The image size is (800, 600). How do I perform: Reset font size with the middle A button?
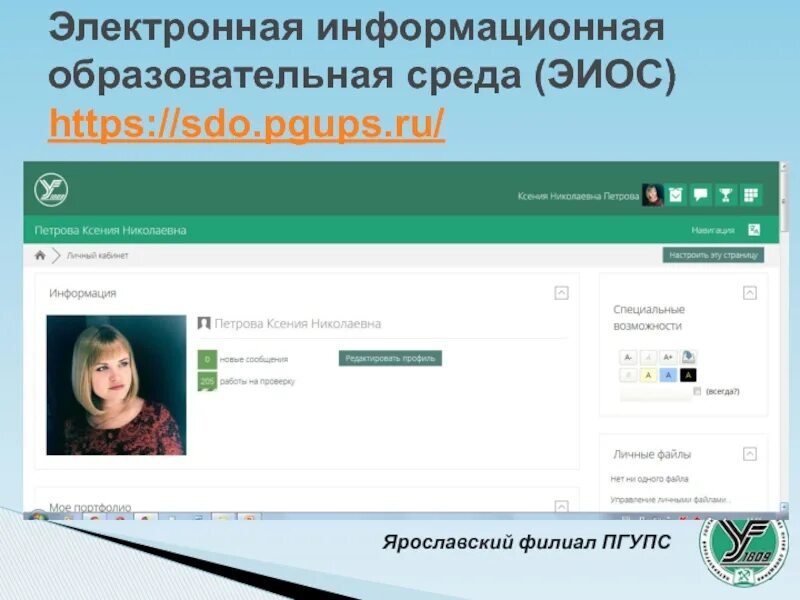click(648, 357)
